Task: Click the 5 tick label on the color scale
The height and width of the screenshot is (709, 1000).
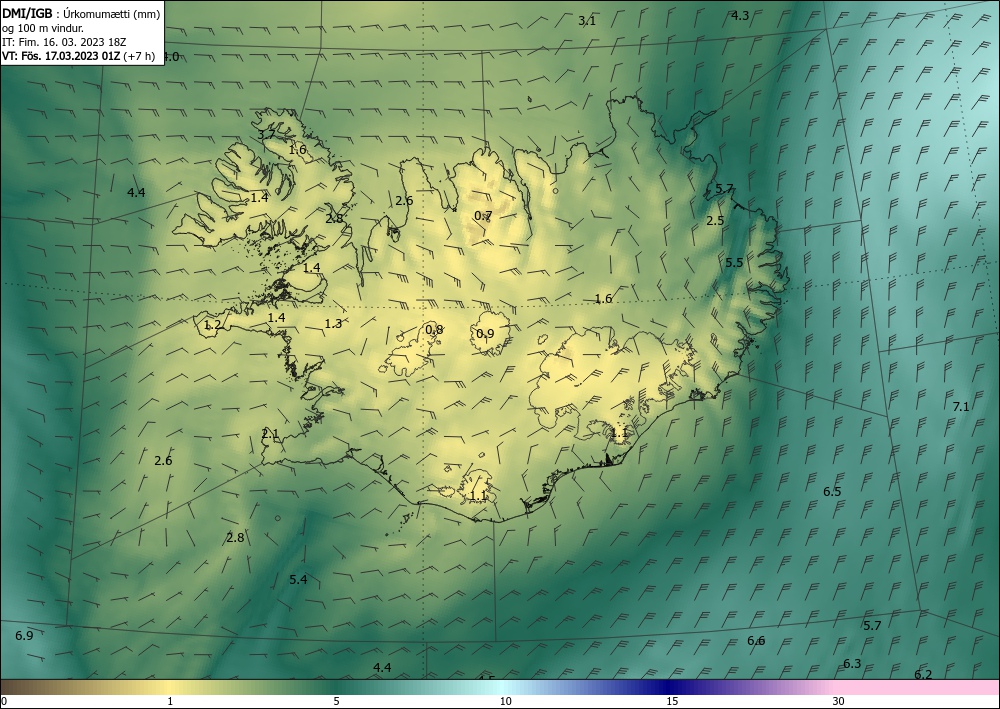Action: click(336, 701)
